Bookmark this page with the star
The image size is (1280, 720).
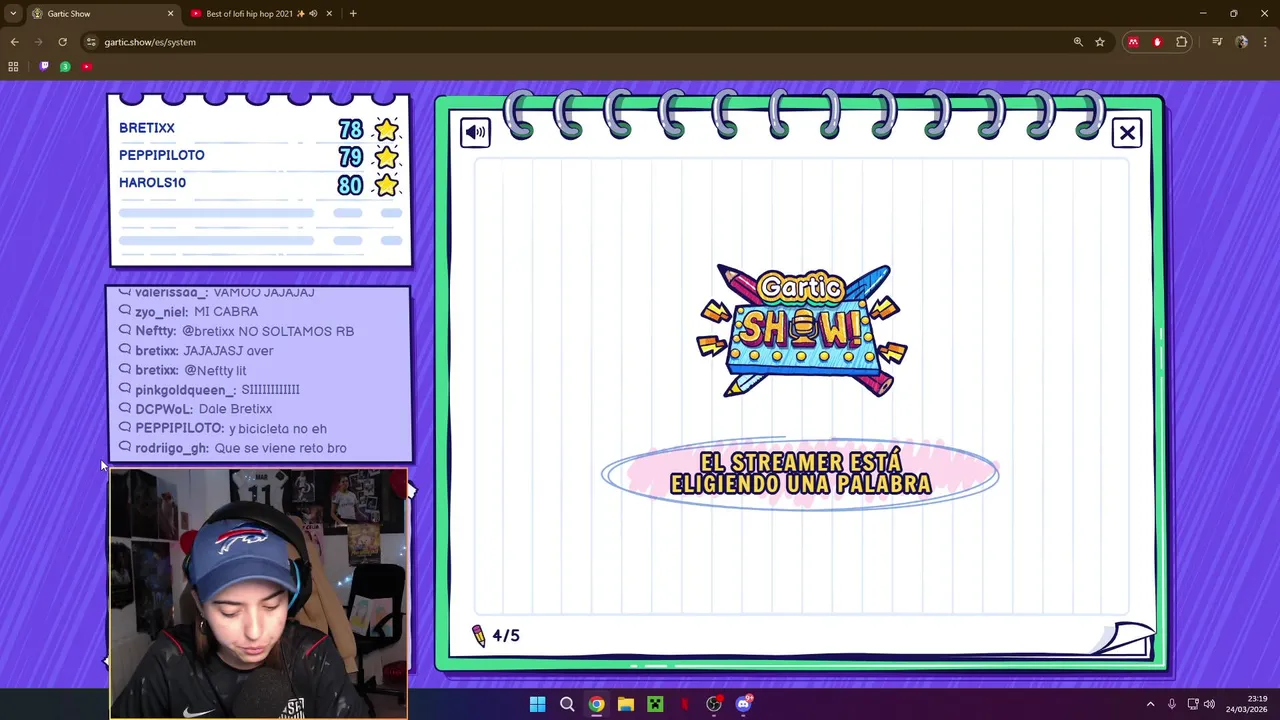1100,42
